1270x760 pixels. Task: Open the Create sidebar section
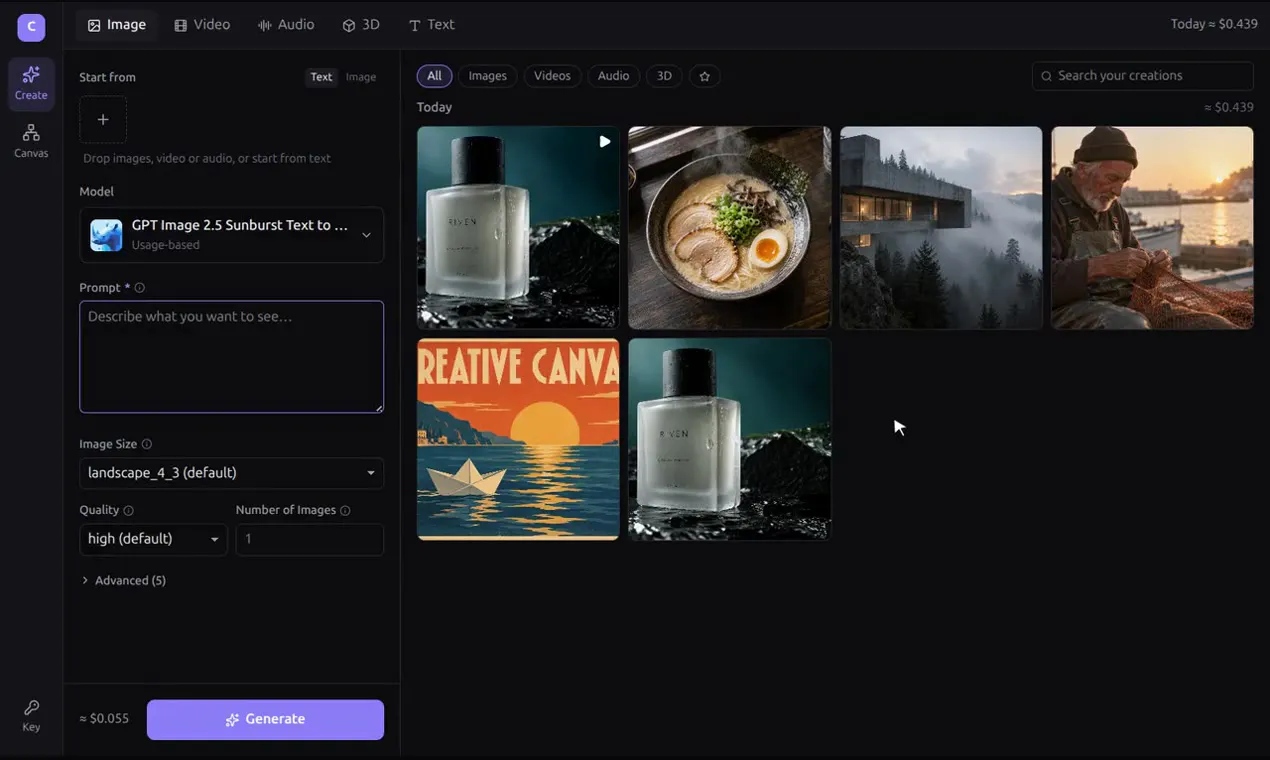click(x=31, y=84)
